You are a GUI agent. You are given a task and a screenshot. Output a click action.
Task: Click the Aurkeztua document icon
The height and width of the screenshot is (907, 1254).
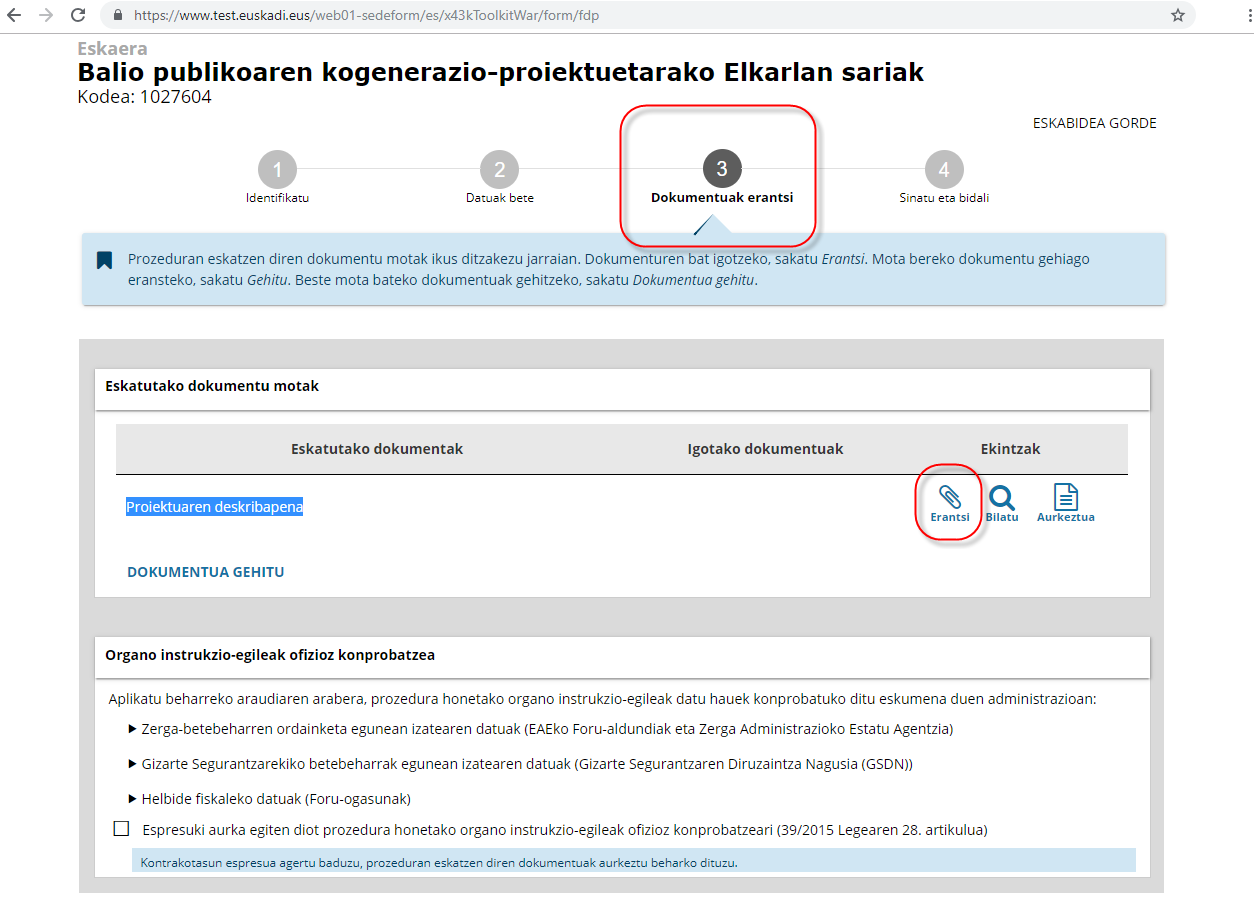(1066, 497)
